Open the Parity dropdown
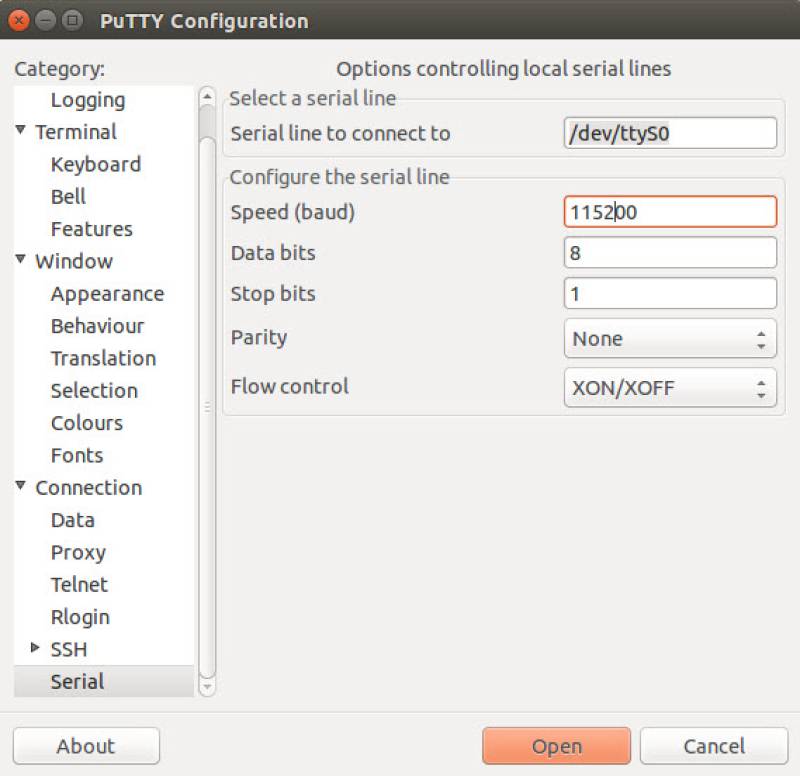 [670, 339]
